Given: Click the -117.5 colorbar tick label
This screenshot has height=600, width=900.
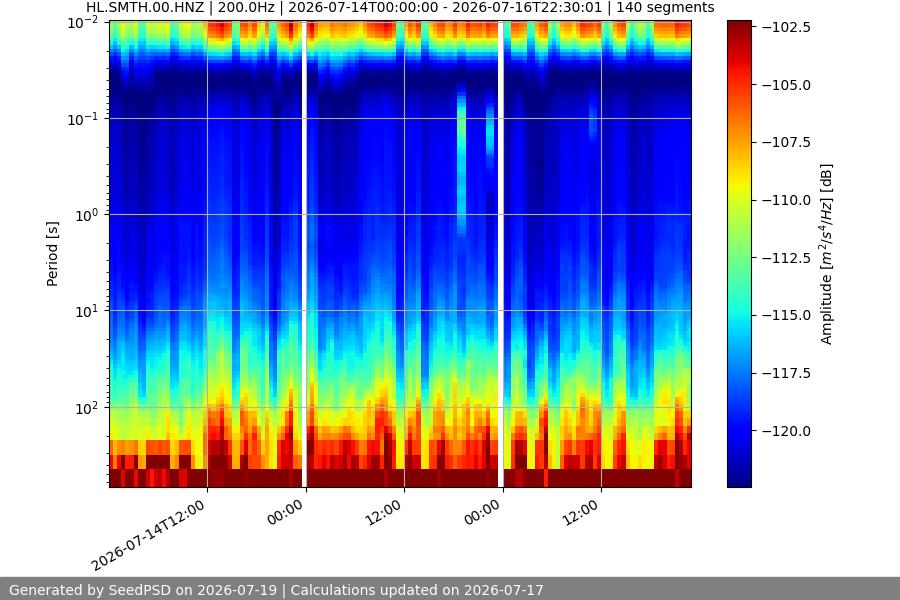Looking at the screenshot, I should pos(786,373).
